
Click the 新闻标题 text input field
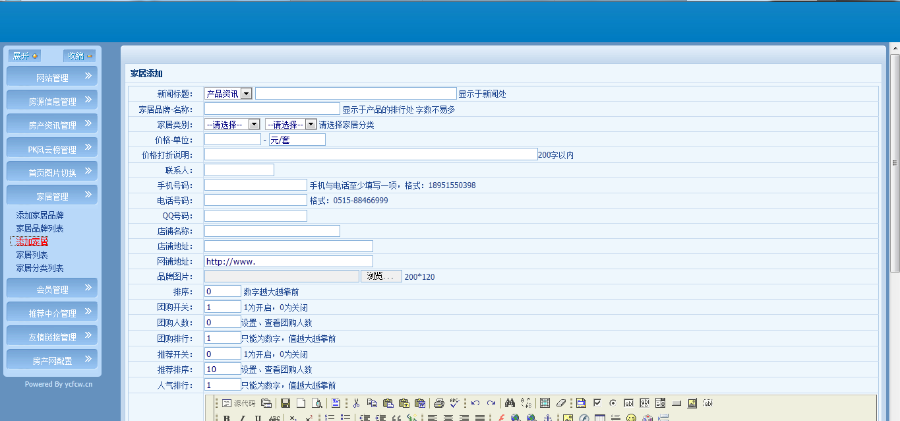pos(355,93)
